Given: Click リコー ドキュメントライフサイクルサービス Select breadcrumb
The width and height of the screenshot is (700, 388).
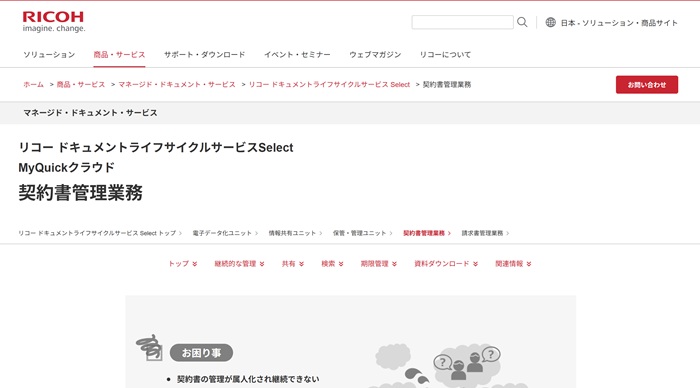Looking at the screenshot, I should tap(329, 84).
